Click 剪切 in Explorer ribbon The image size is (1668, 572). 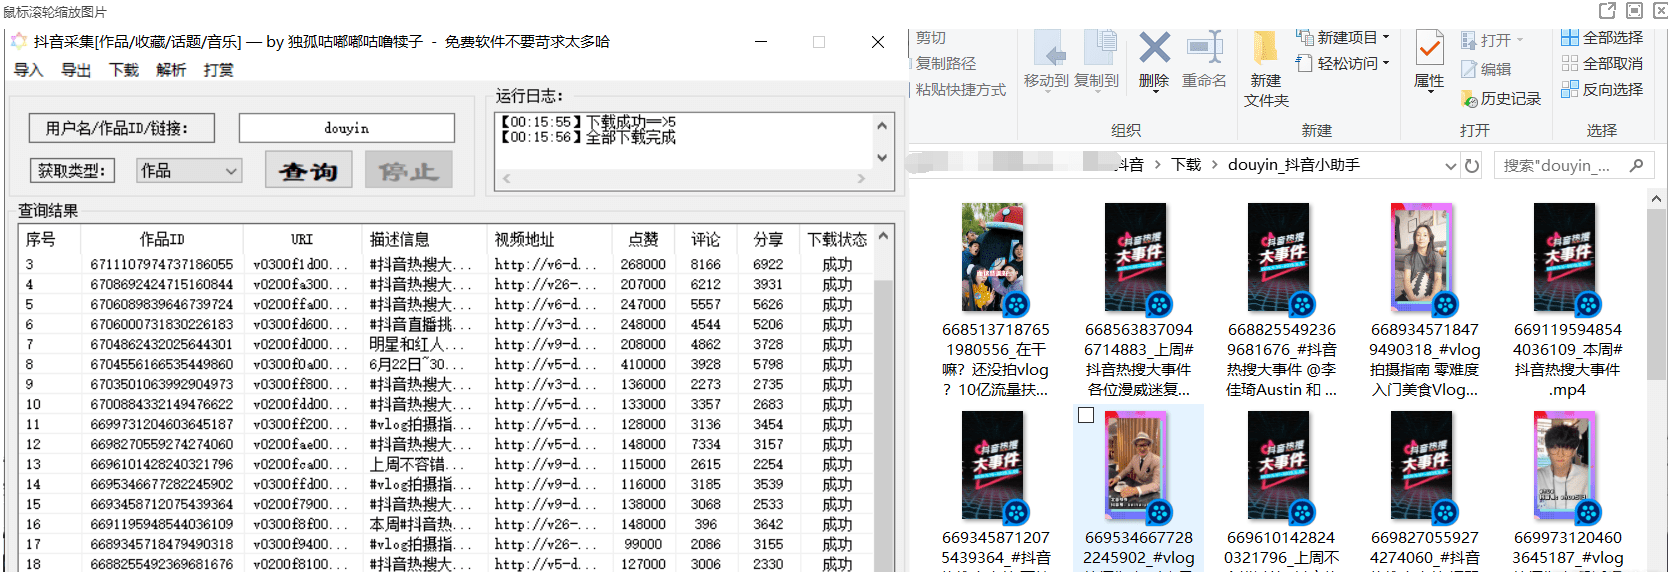tap(931, 37)
